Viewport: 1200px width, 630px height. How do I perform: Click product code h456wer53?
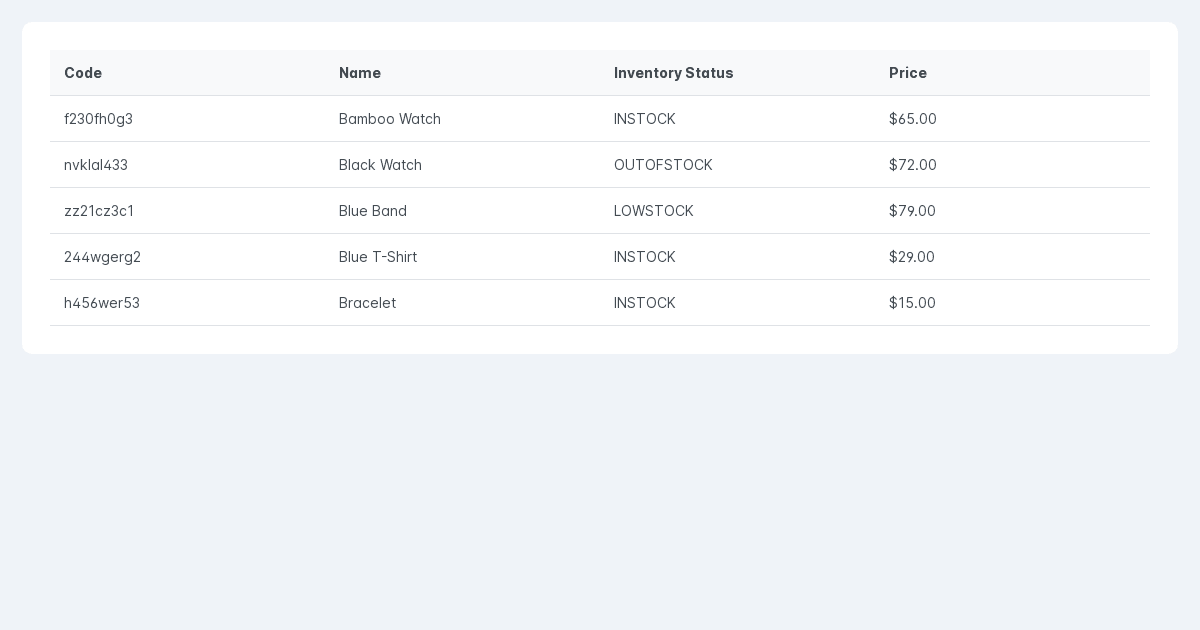coord(102,303)
